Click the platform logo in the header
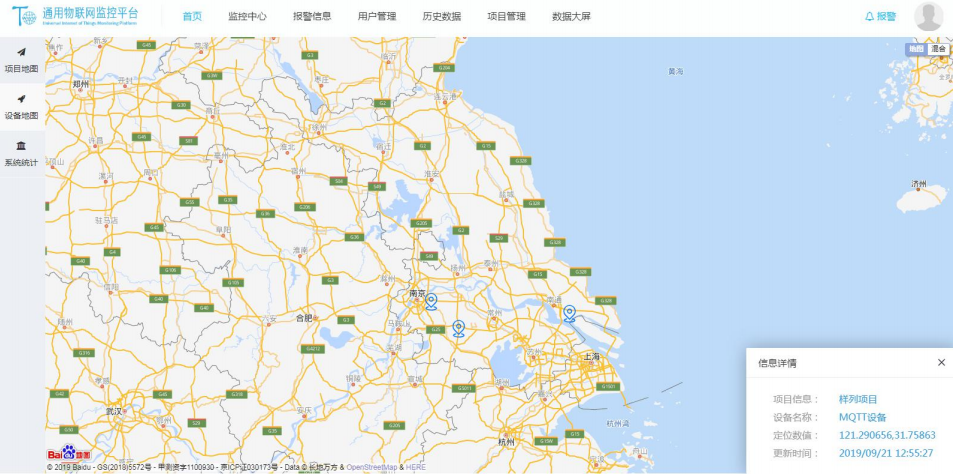Viewport: 953px width, 474px height. (75, 17)
